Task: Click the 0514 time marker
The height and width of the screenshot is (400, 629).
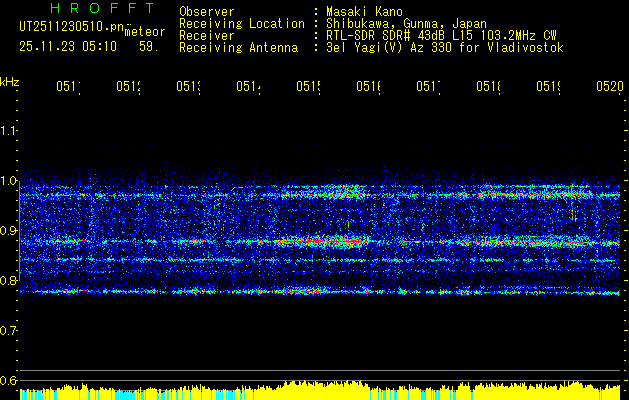Action: click(x=248, y=86)
